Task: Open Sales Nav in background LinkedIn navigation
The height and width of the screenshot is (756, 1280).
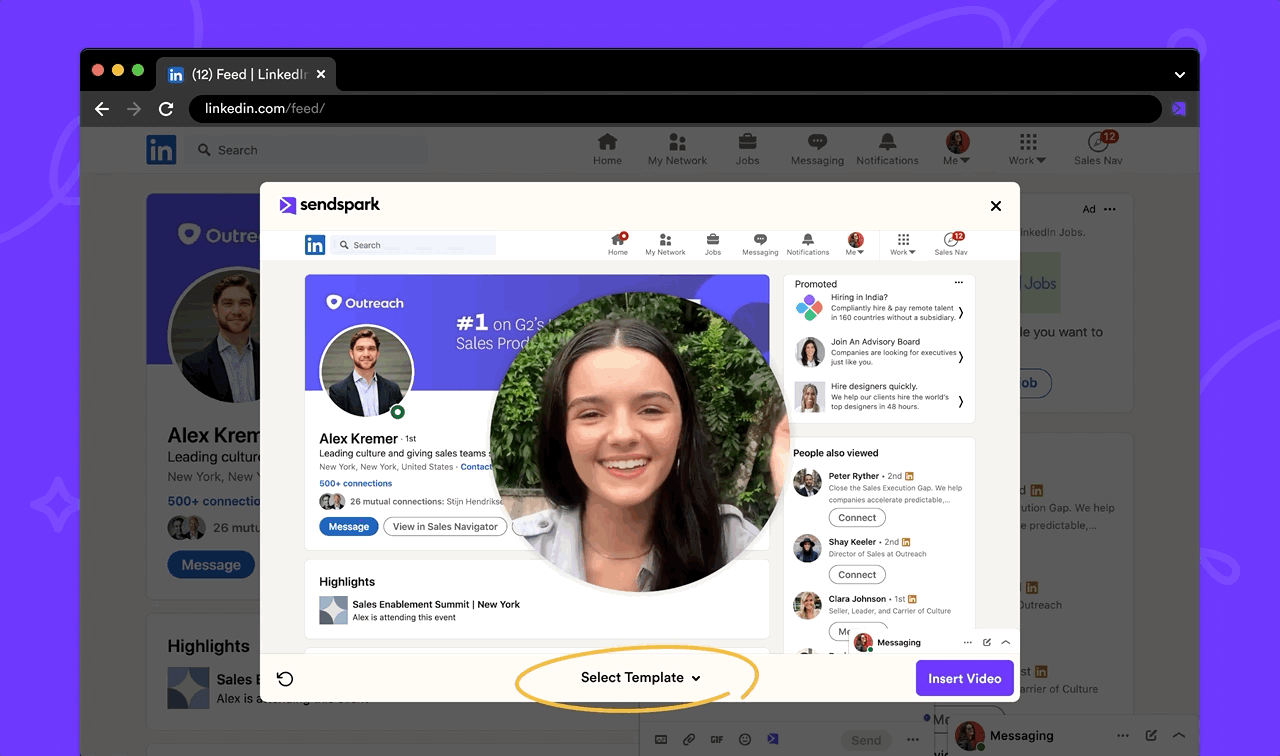Action: (x=1098, y=149)
